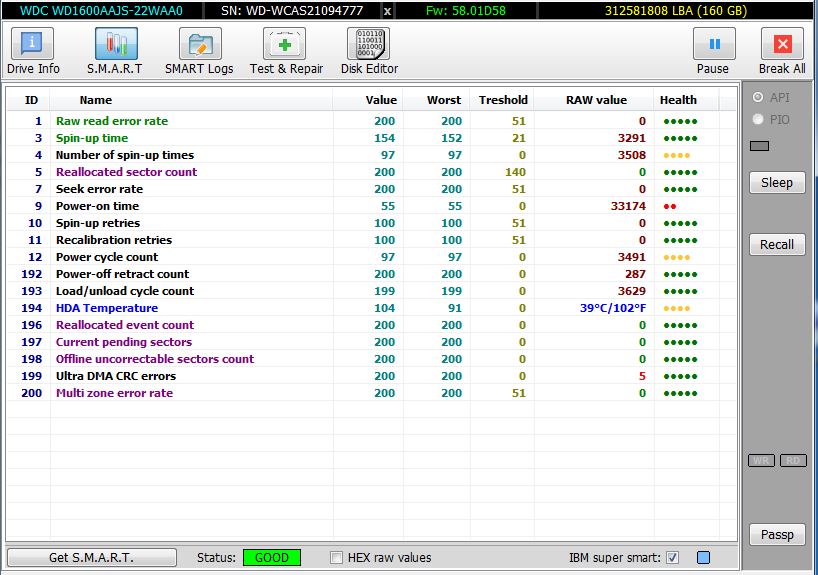Viewport: 818px width, 575px height.
Task: Open Test & Repair medkit icon
Action: 284,44
